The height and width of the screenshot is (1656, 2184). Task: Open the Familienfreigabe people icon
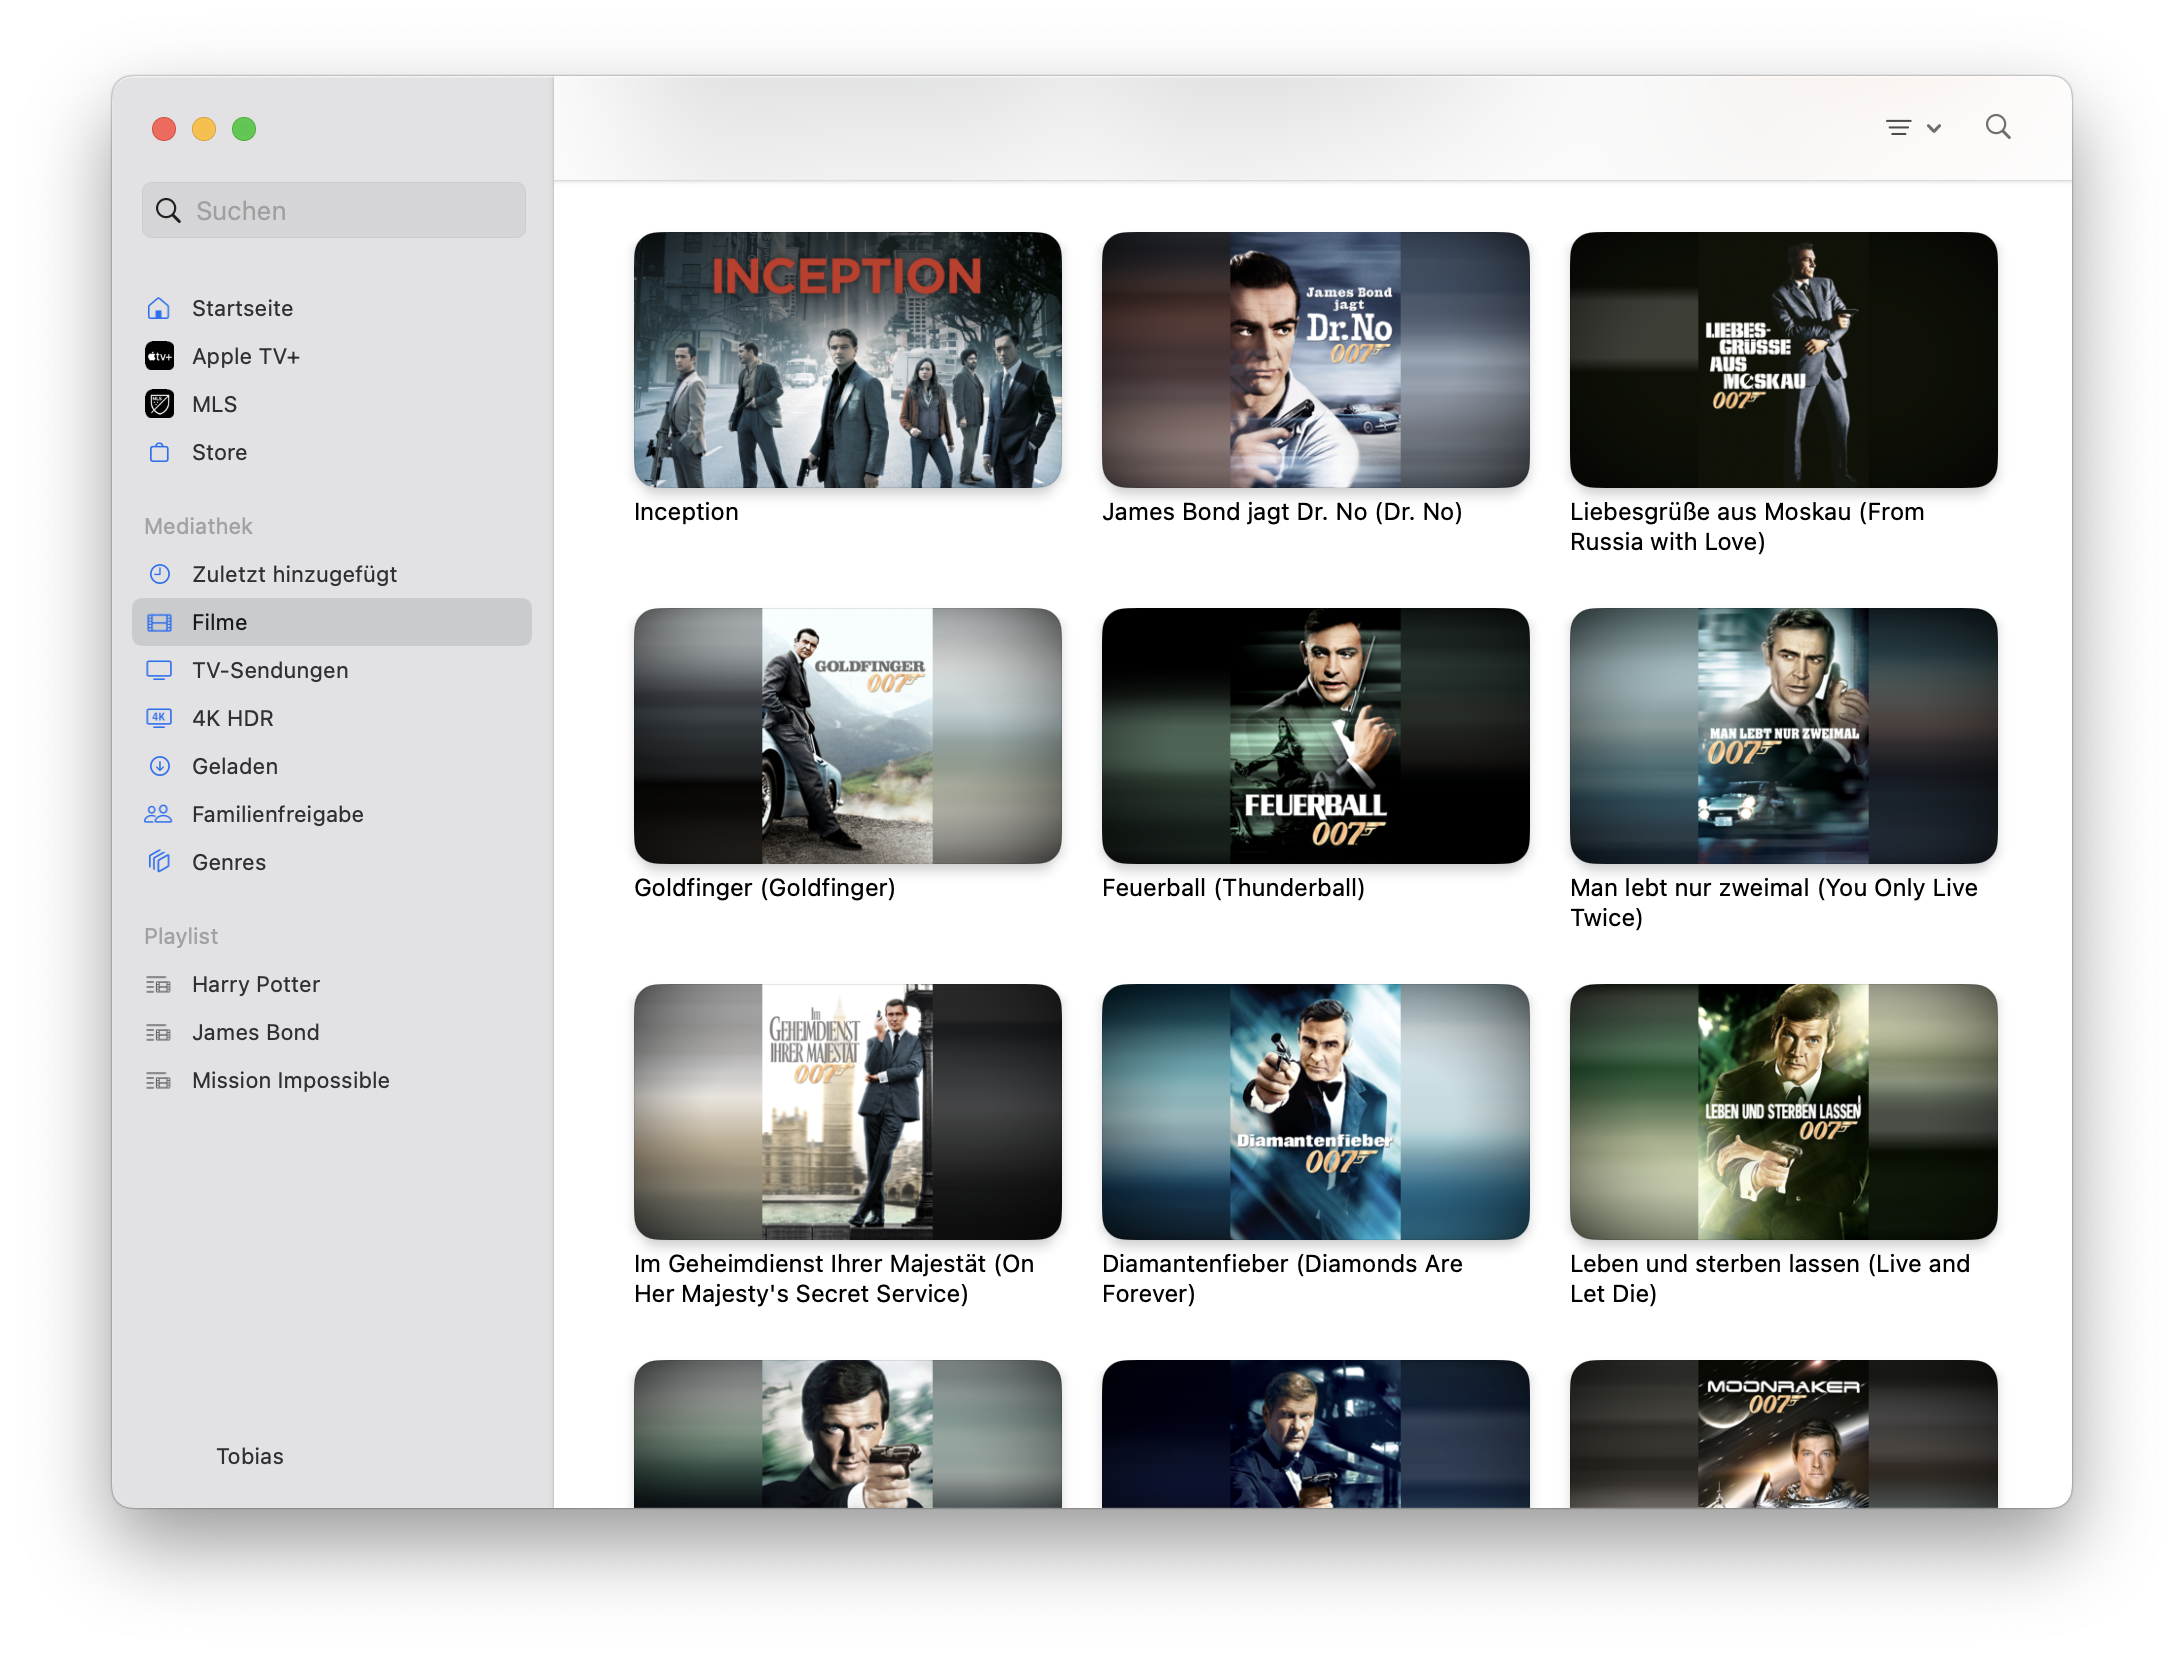coord(159,814)
